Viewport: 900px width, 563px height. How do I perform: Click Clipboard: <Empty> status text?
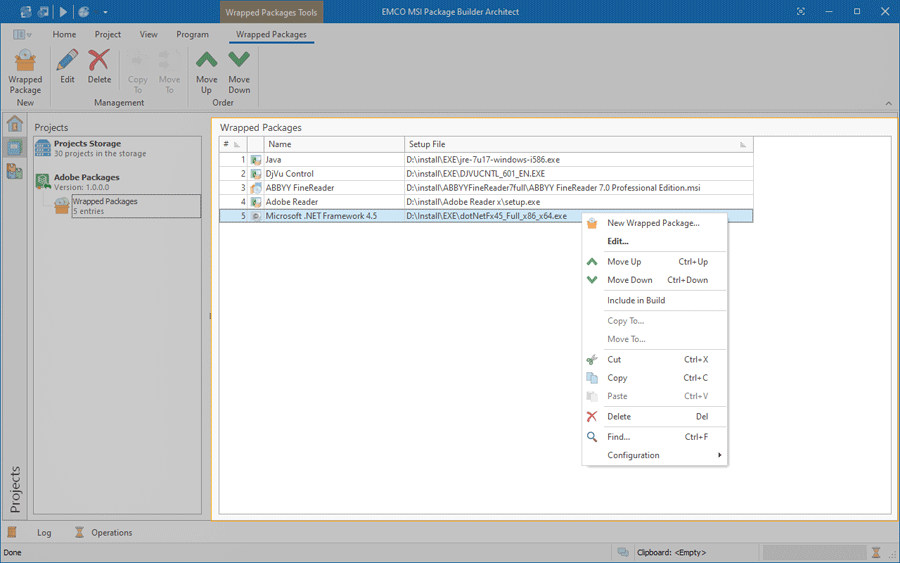[672, 553]
